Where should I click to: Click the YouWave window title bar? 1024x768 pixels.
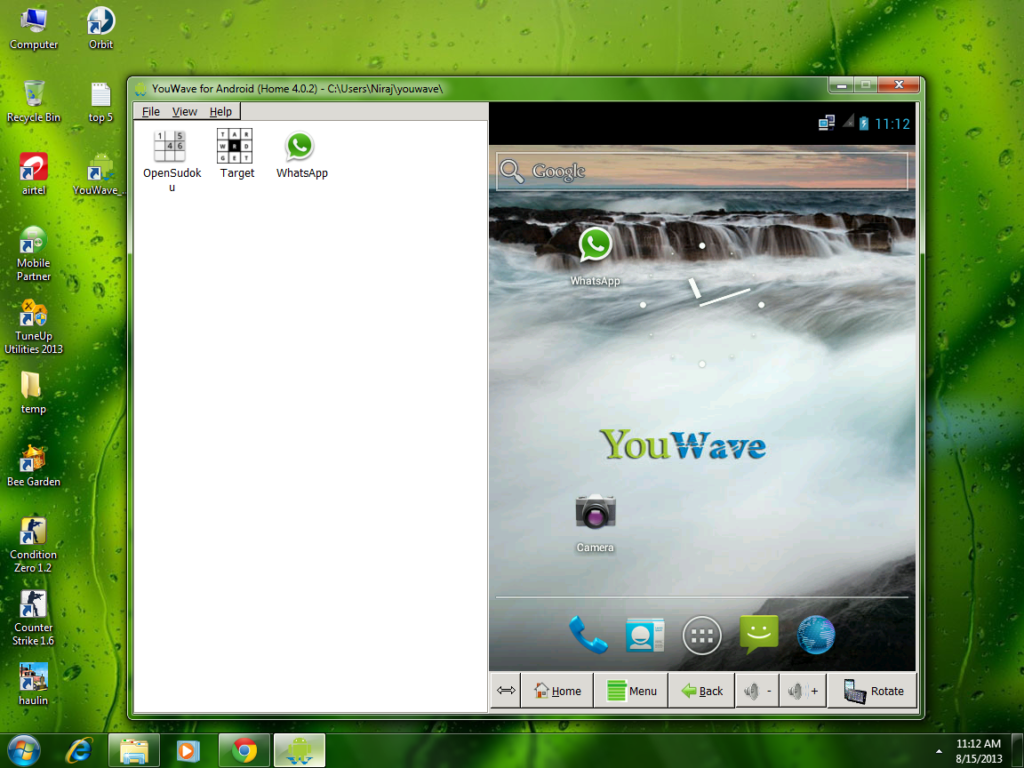pos(480,88)
